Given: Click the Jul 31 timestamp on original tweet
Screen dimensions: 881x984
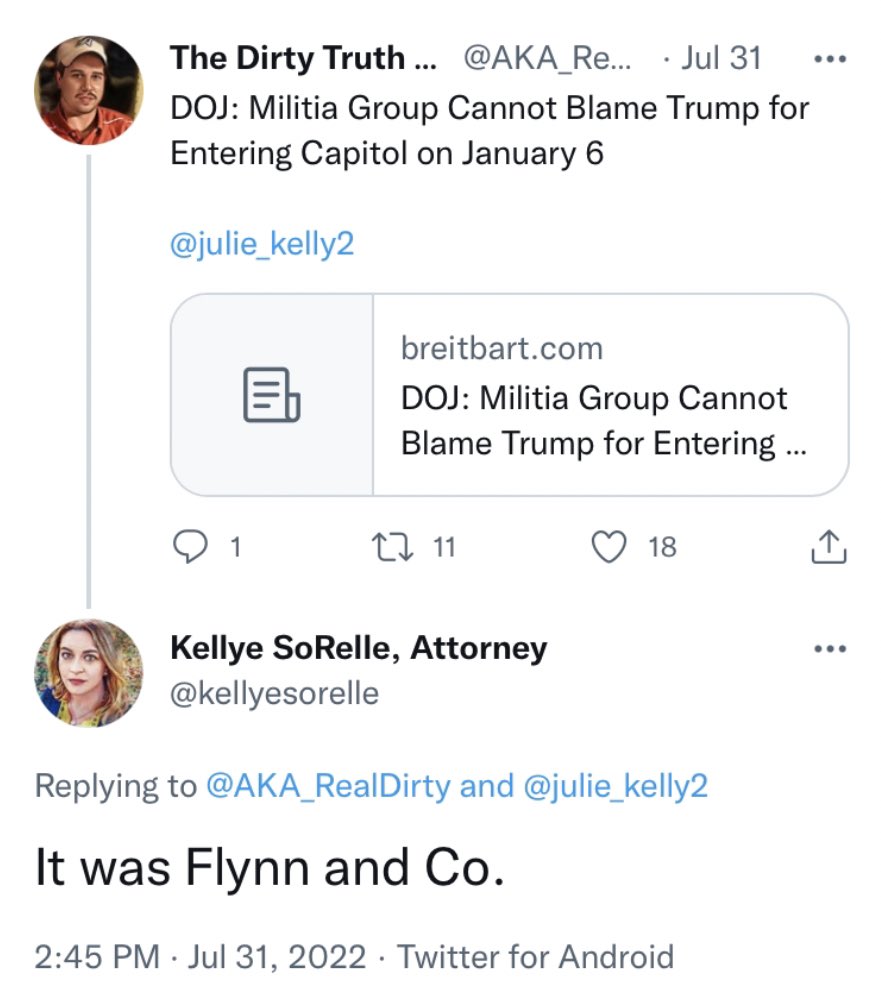Looking at the screenshot, I should coord(721,58).
